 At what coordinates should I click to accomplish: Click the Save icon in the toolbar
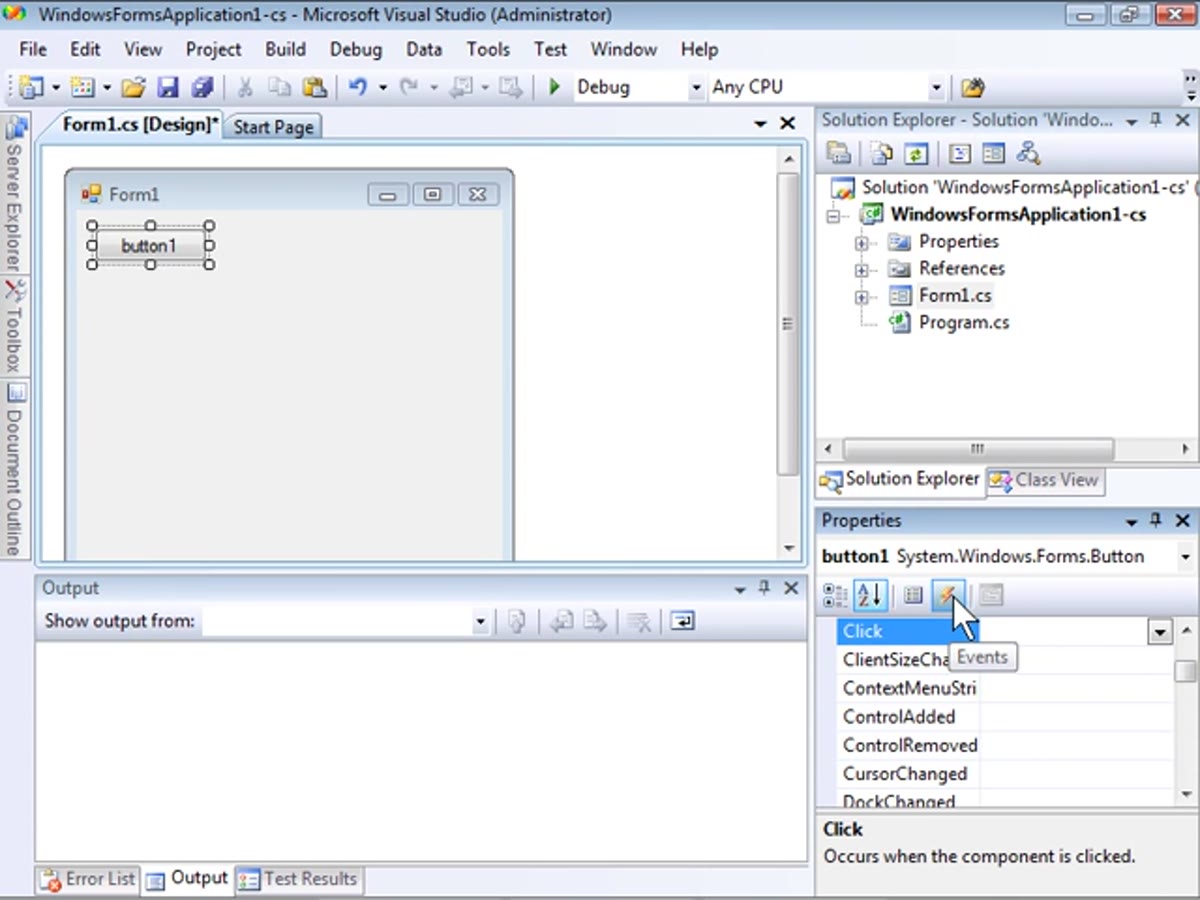(x=167, y=87)
